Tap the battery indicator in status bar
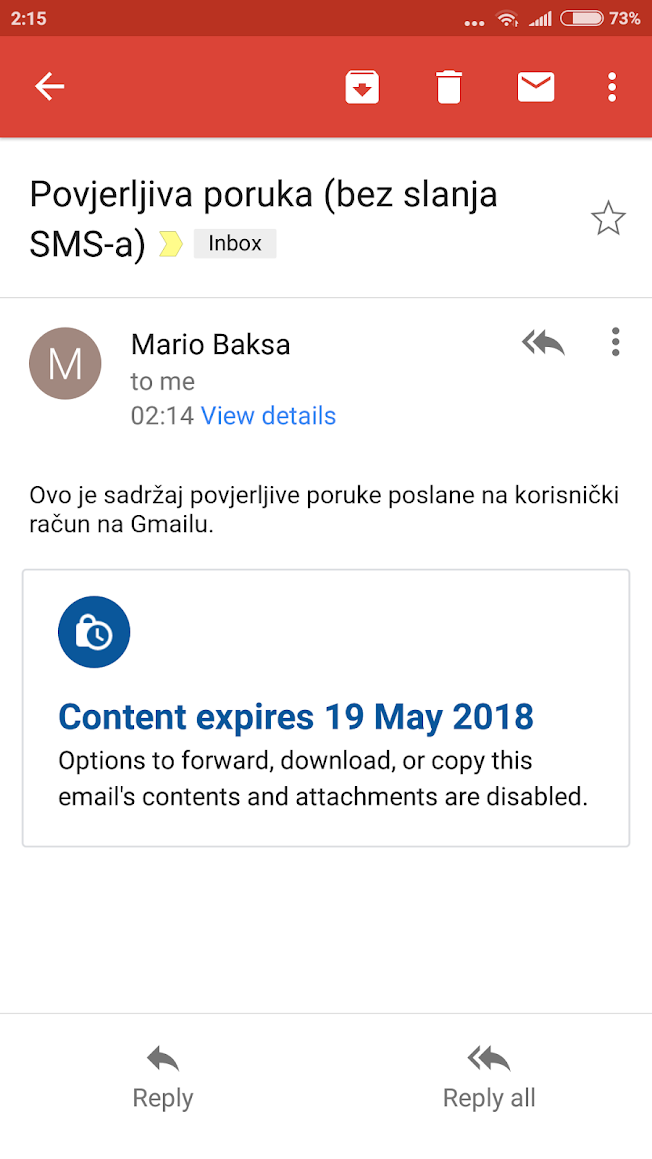This screenshot has height=1159, width=652. coord(582,18)
